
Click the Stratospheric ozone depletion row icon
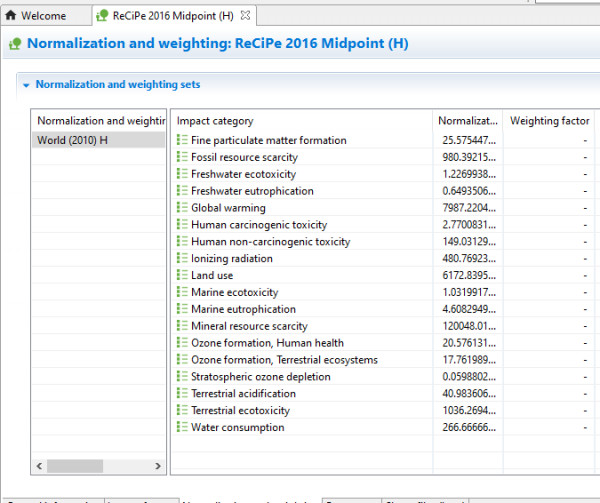[182, 376]
